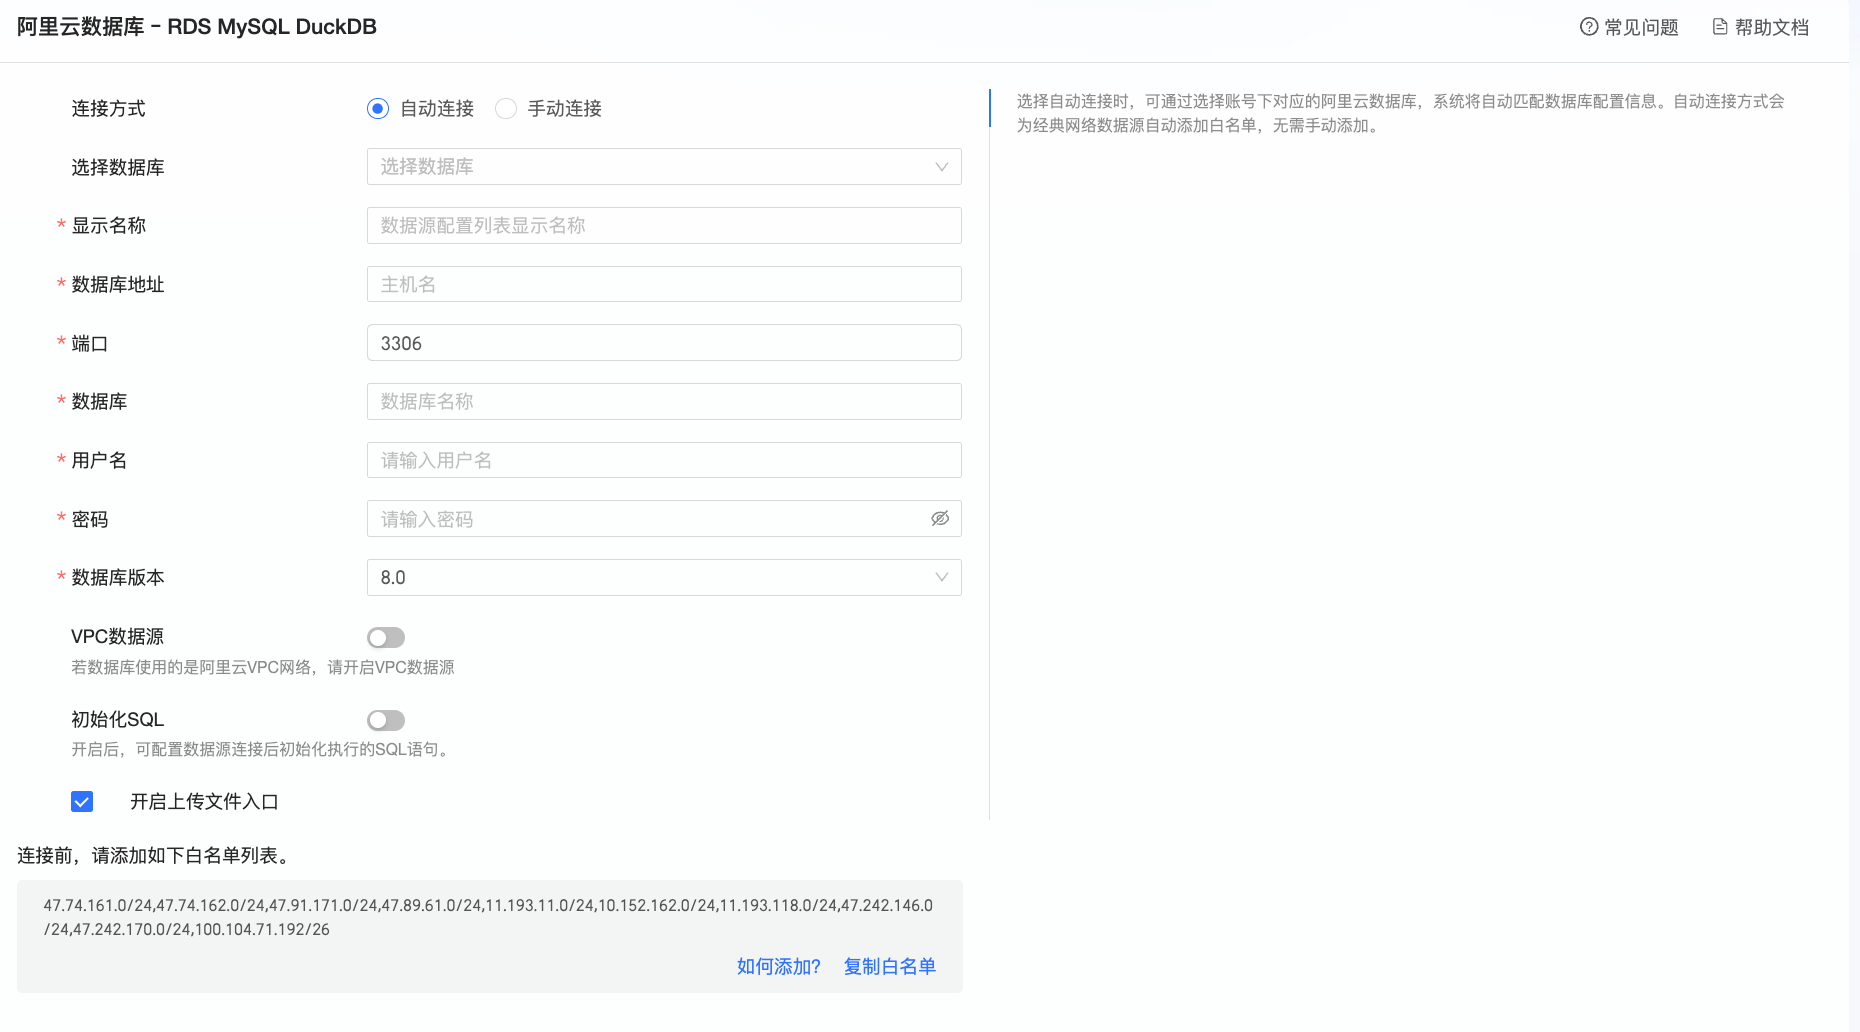Turn on the 初始化SQL switch
This screenshot has height=1032, width=1860.
tap(386, 720)
